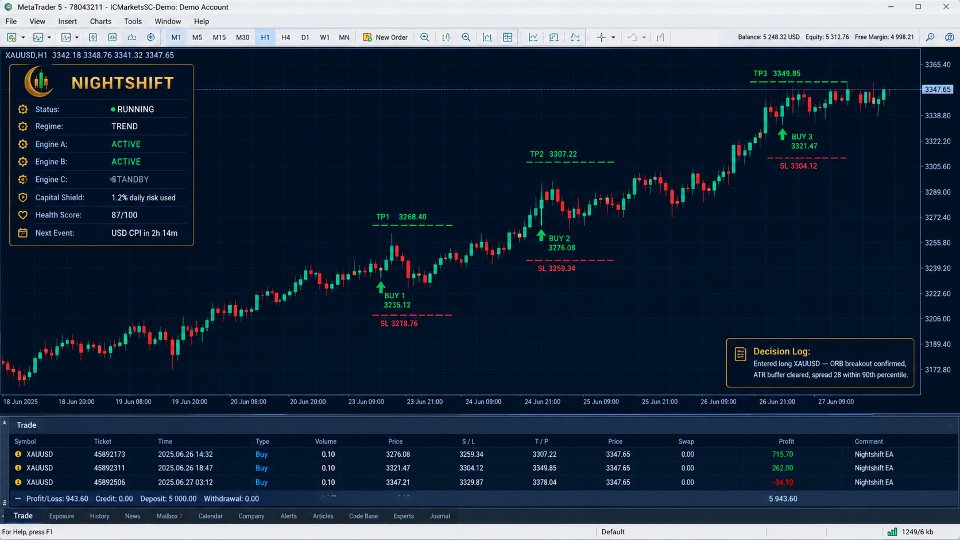Open the Window menu

coord(167,21)
